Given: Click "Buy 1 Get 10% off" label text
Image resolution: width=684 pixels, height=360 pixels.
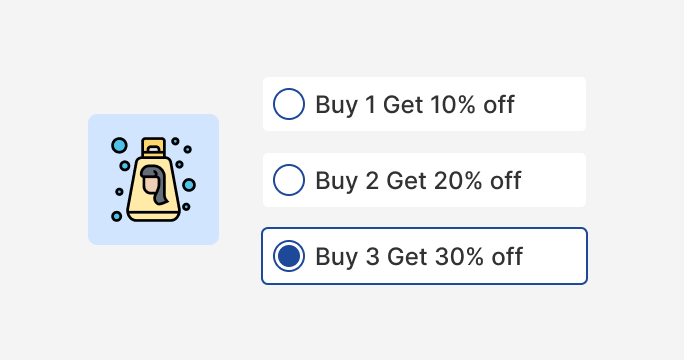Looking at the screenshot, I should 415,105.
